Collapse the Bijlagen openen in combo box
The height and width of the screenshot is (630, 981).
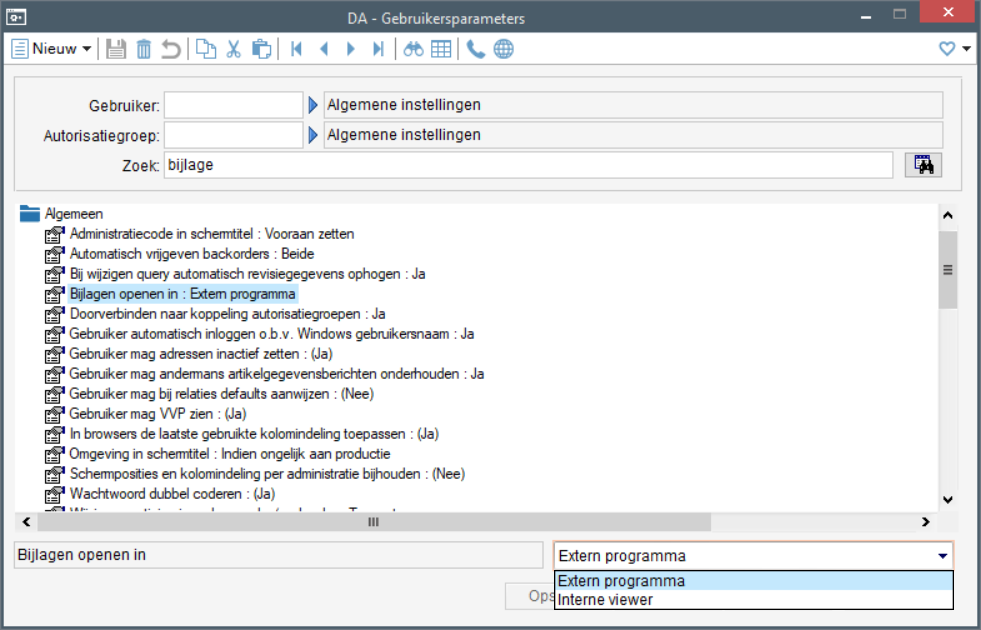pos(942,556)
